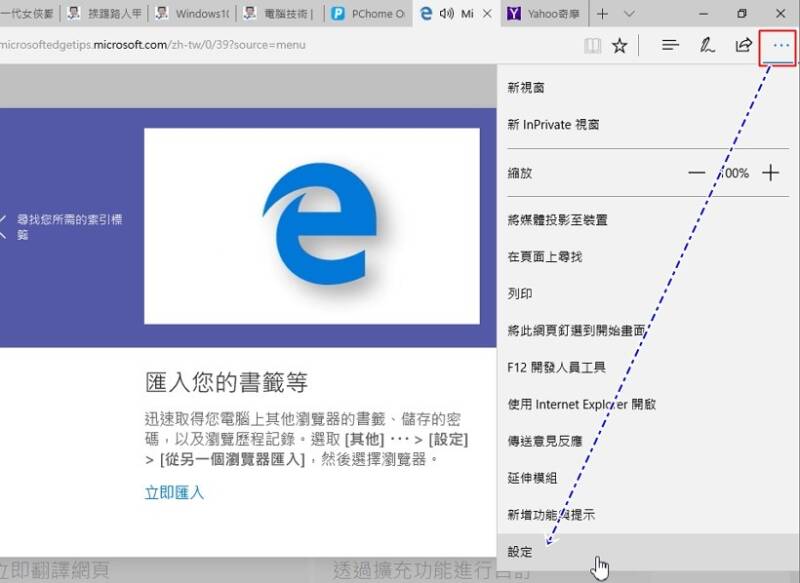
Task: Click the 100% zoom value
Action: (734, 173)
